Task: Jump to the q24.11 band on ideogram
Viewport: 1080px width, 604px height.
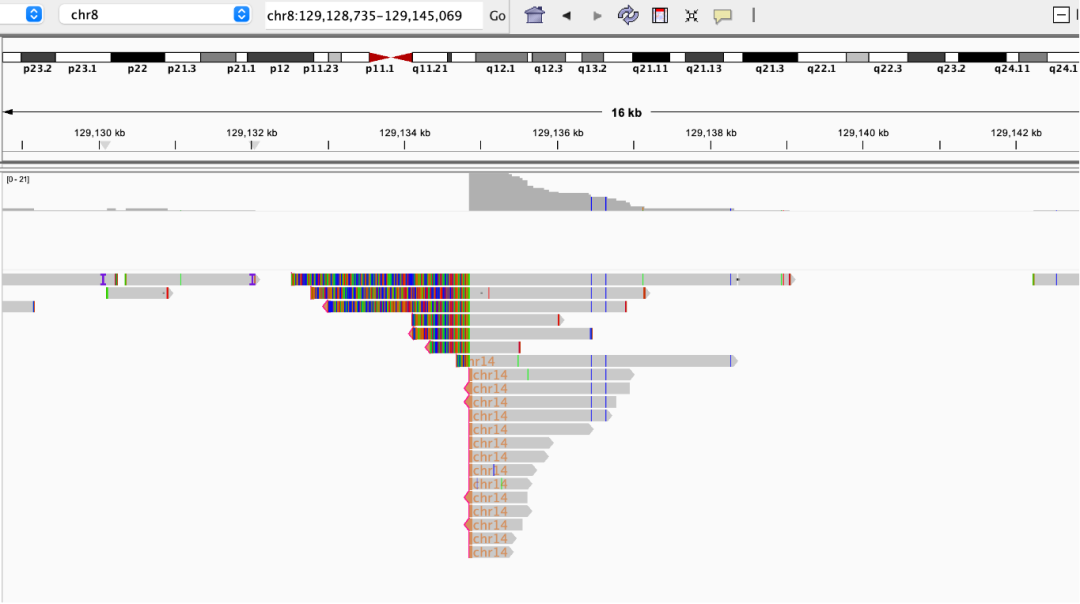Action: coord(1011,58)
